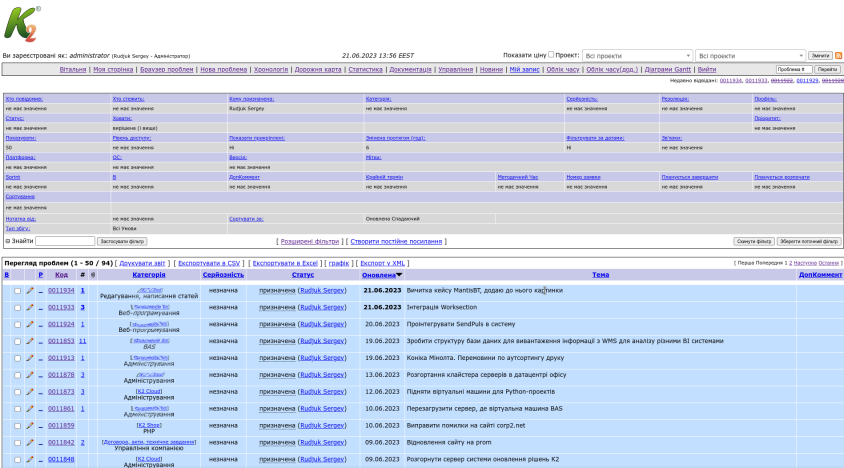Click the Перейти button
Image resolution: width=844 pixels, height=468 pixels.
coord(827,69)
